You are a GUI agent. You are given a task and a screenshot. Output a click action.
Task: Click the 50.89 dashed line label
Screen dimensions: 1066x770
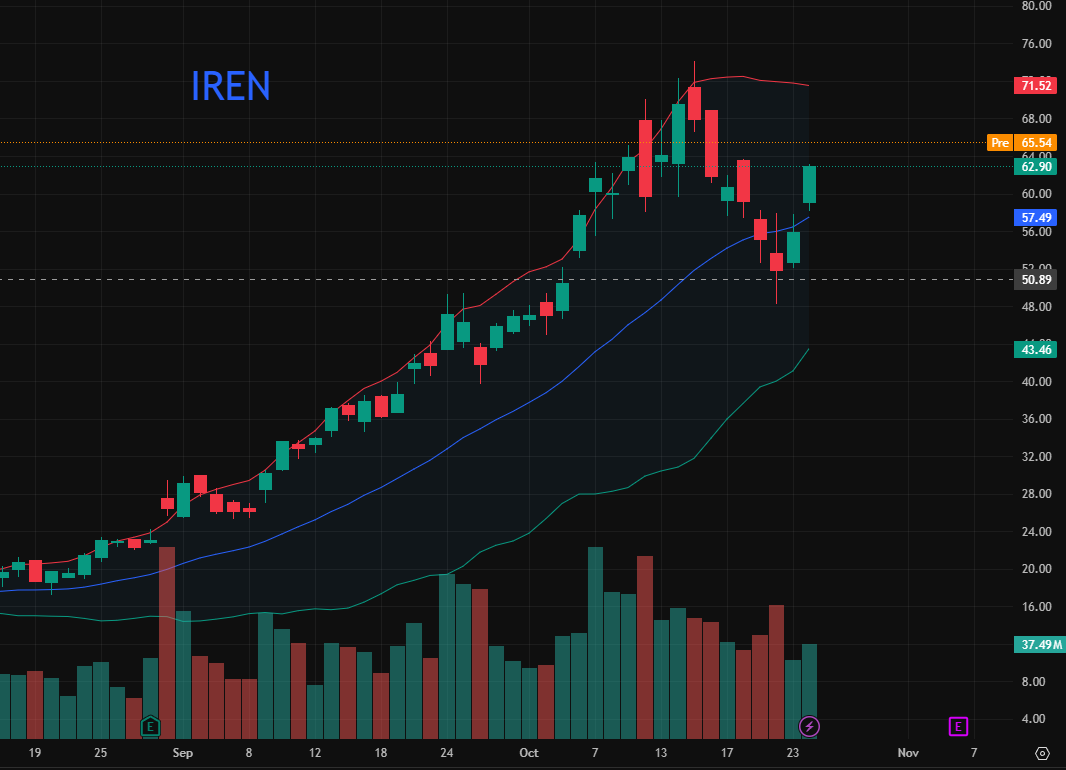[1035, 279]
